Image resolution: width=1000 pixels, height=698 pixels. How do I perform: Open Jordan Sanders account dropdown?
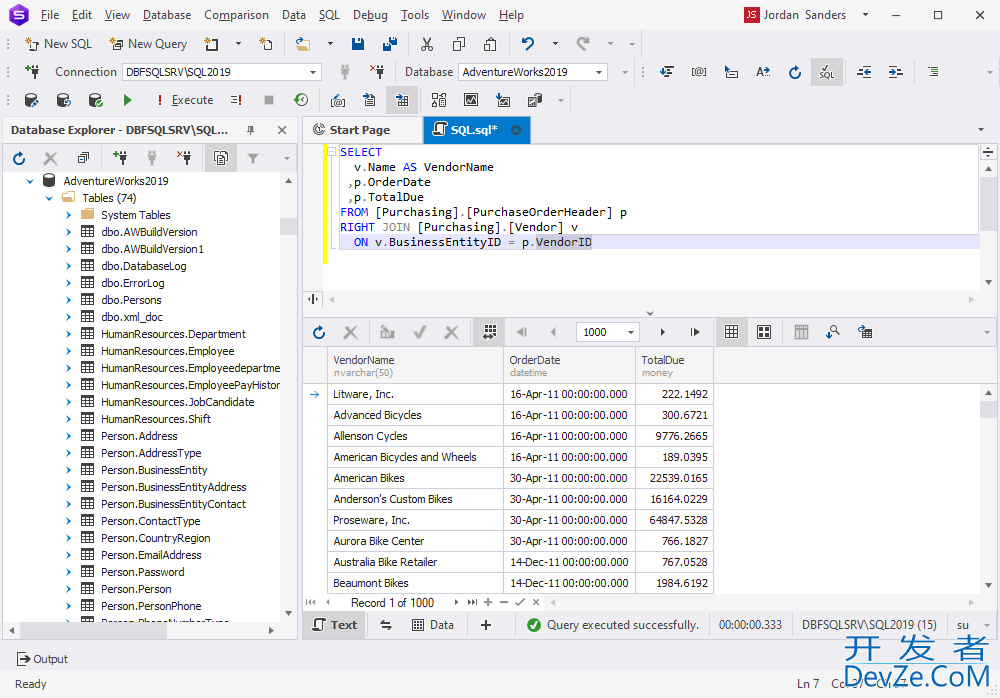[x=865, y=15]
